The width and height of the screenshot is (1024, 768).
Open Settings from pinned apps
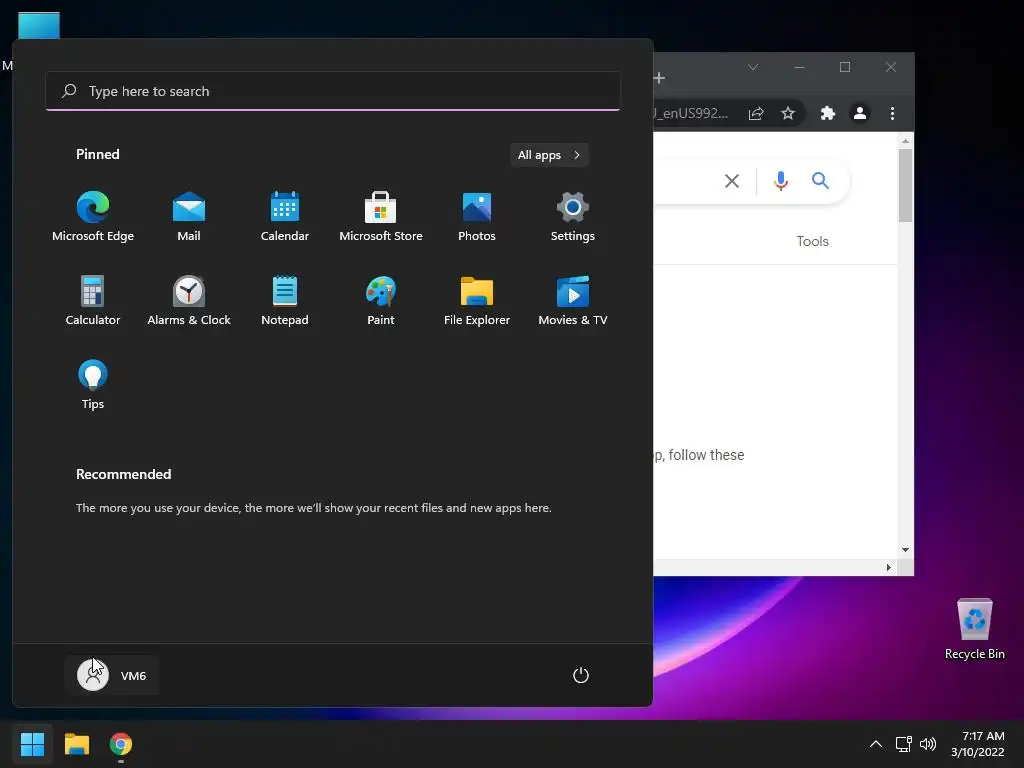[x=573, y=217]
